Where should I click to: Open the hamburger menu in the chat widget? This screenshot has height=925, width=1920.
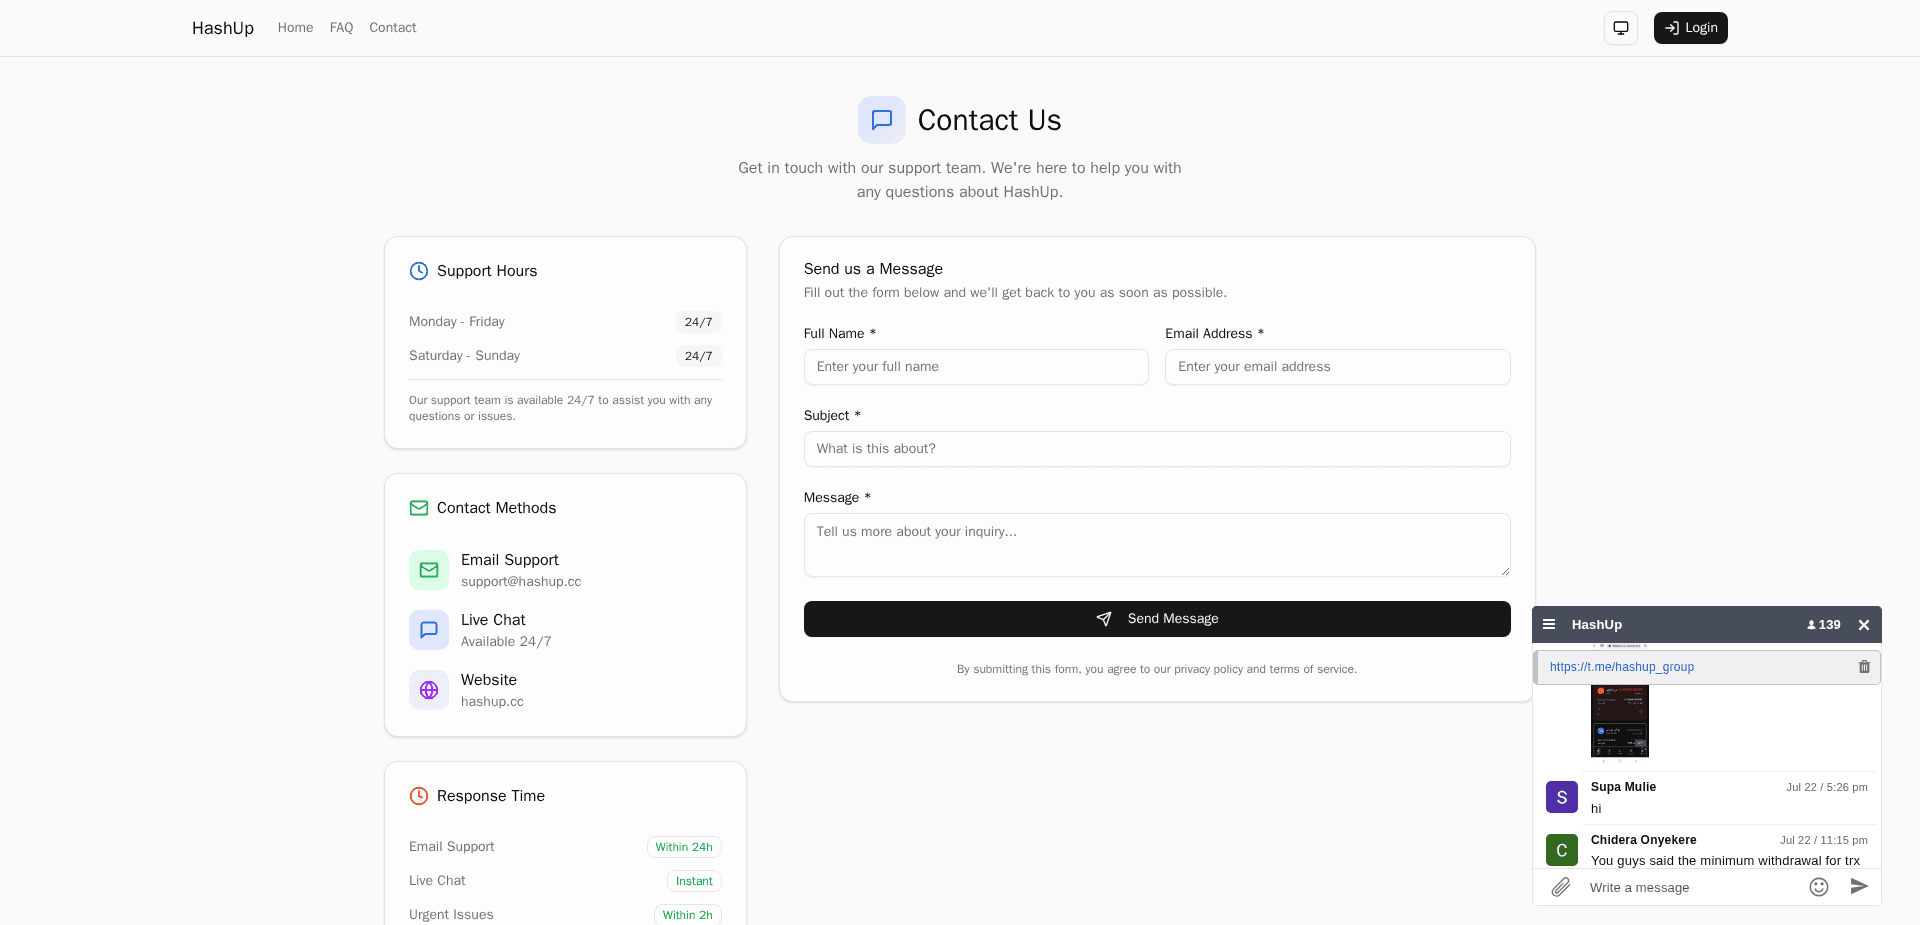1549,624
